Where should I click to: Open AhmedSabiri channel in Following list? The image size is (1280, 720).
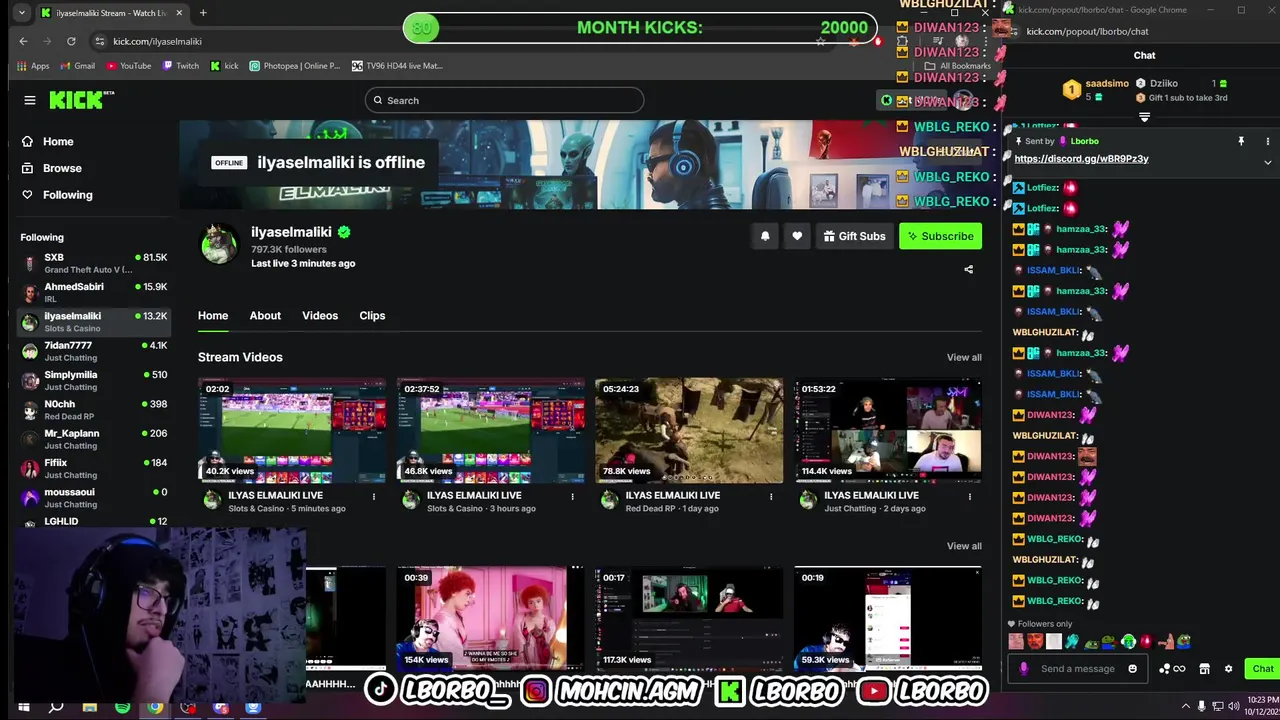(x=94, y=292)
